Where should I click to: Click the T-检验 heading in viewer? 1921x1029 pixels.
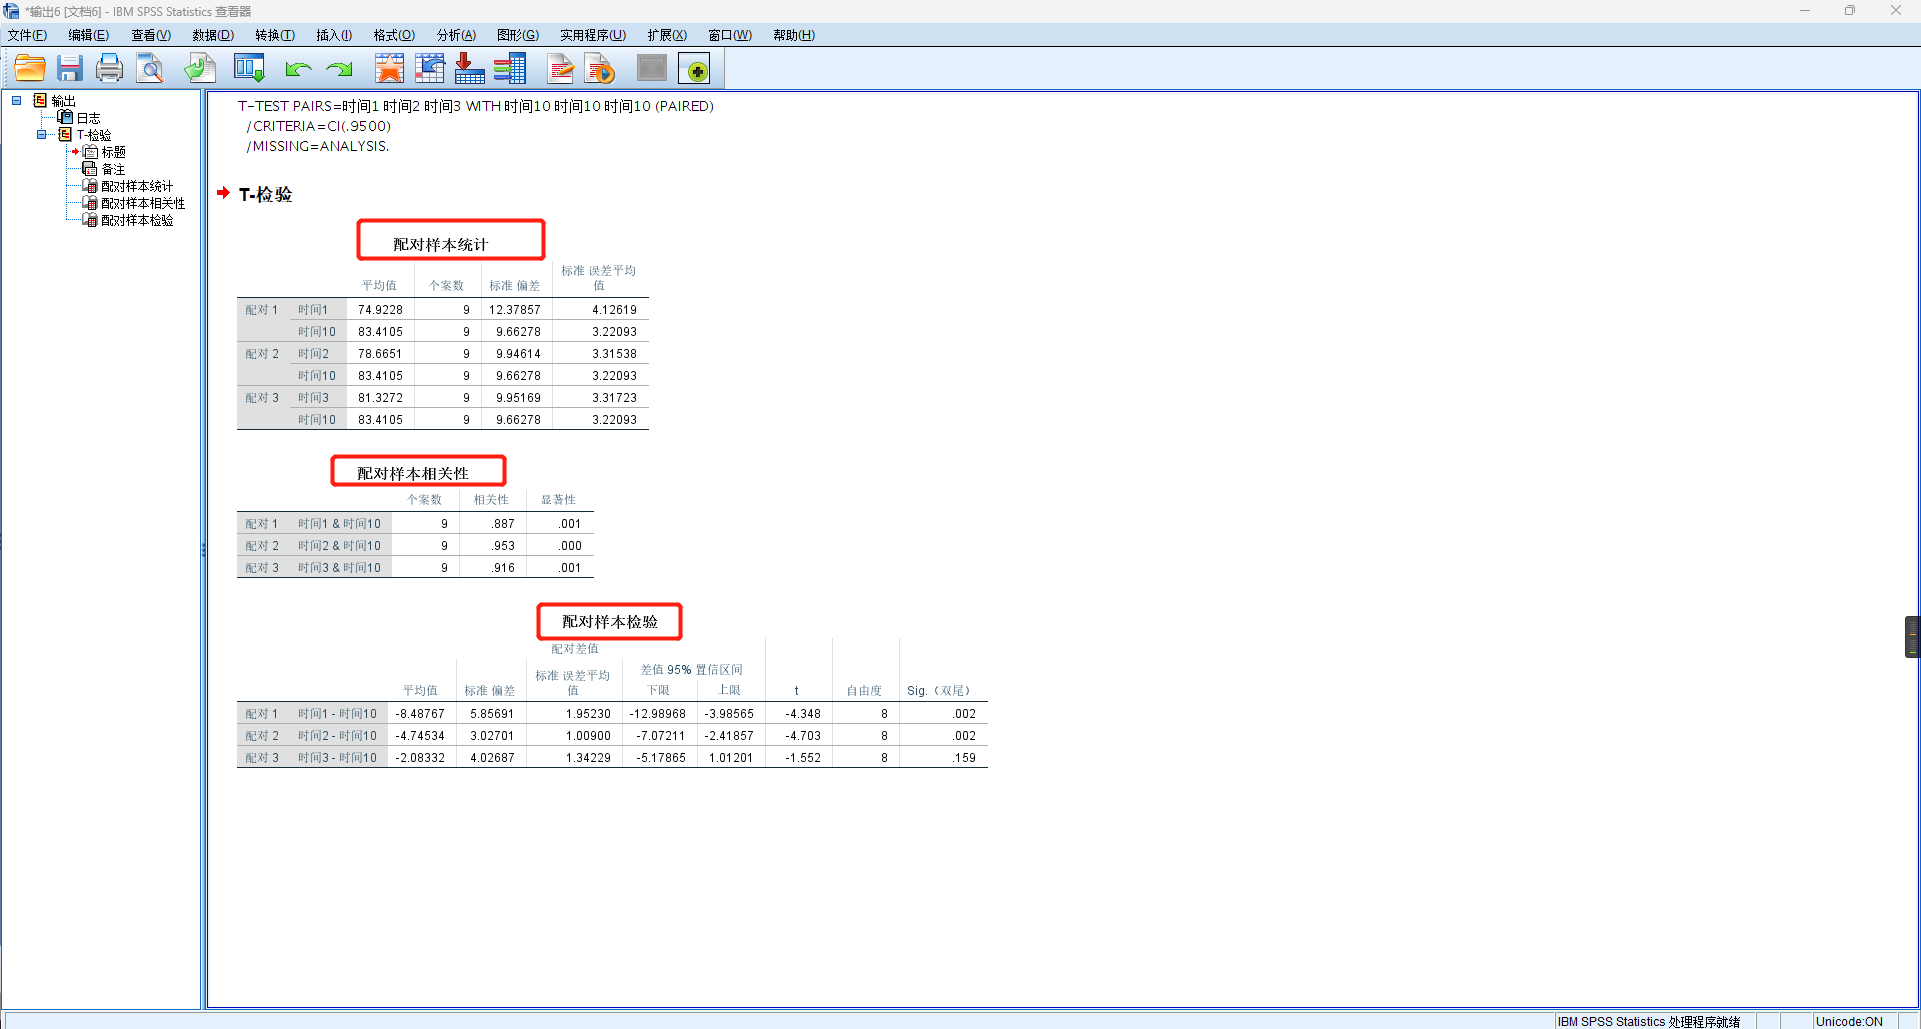tap(266, 194)
